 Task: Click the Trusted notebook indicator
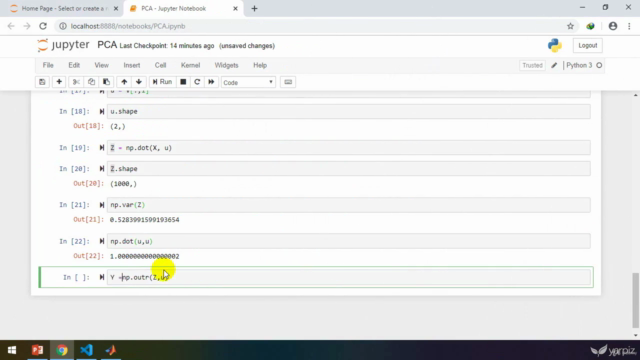[x=532, y=65]
